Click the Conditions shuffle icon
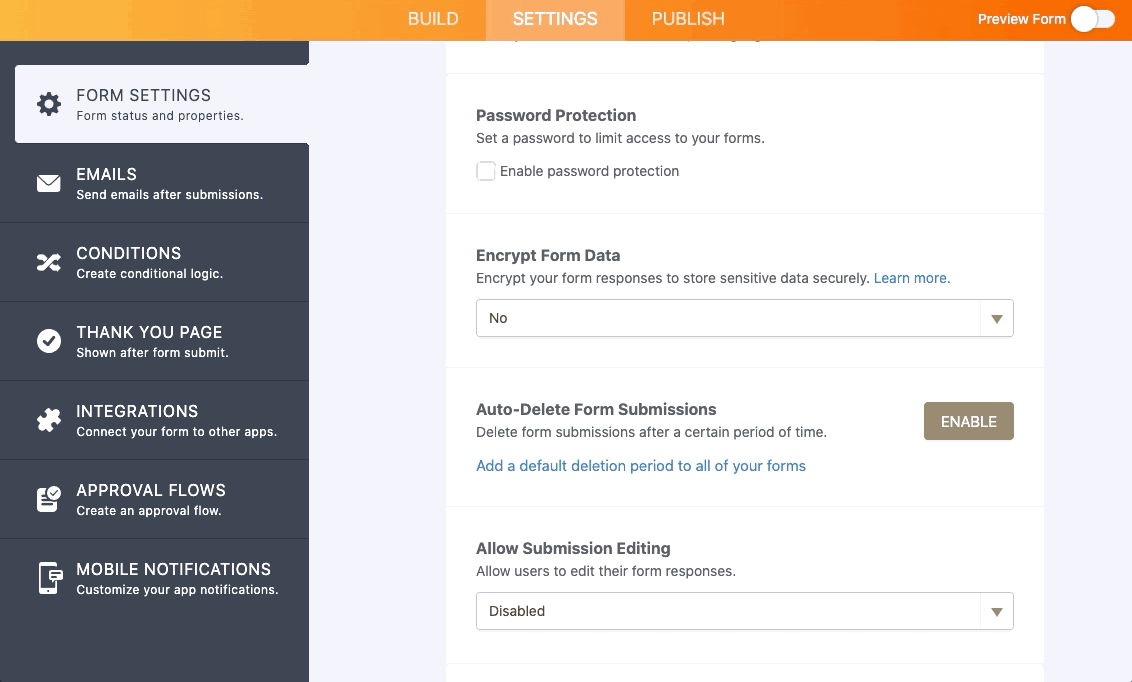Screen dimensions: 1132x682 48,262
